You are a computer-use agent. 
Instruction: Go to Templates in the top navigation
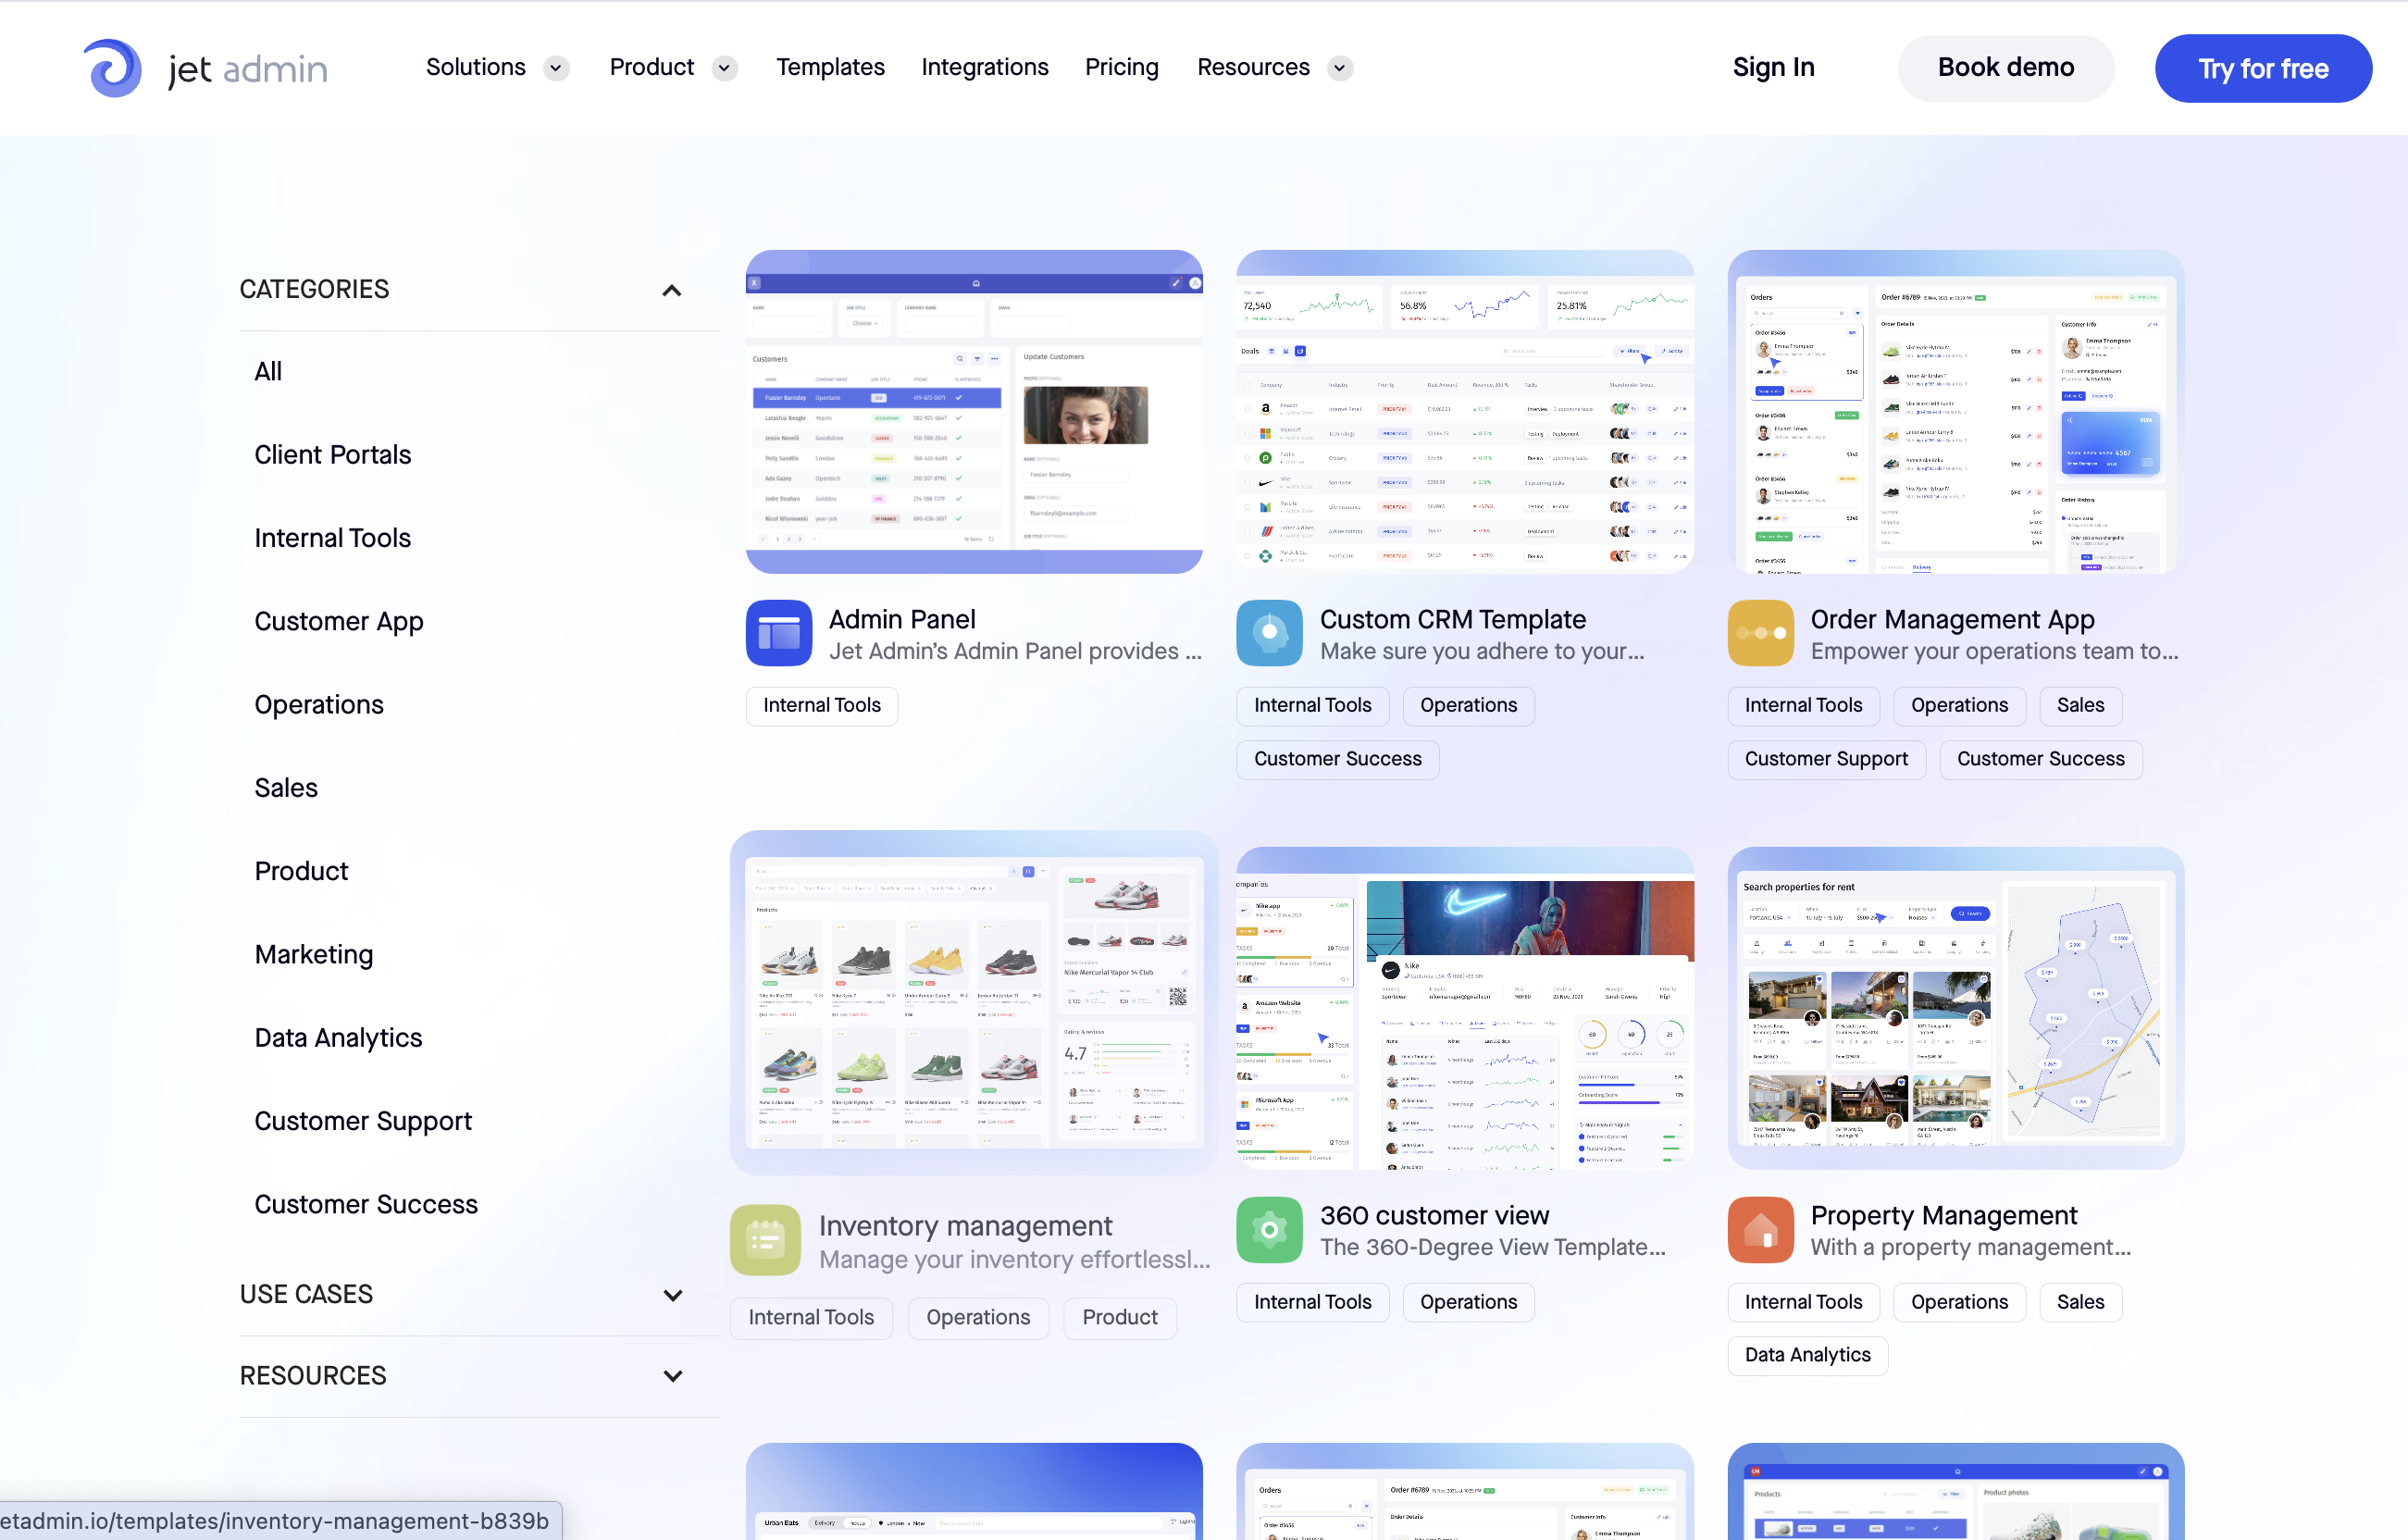(x=830, y=67)
